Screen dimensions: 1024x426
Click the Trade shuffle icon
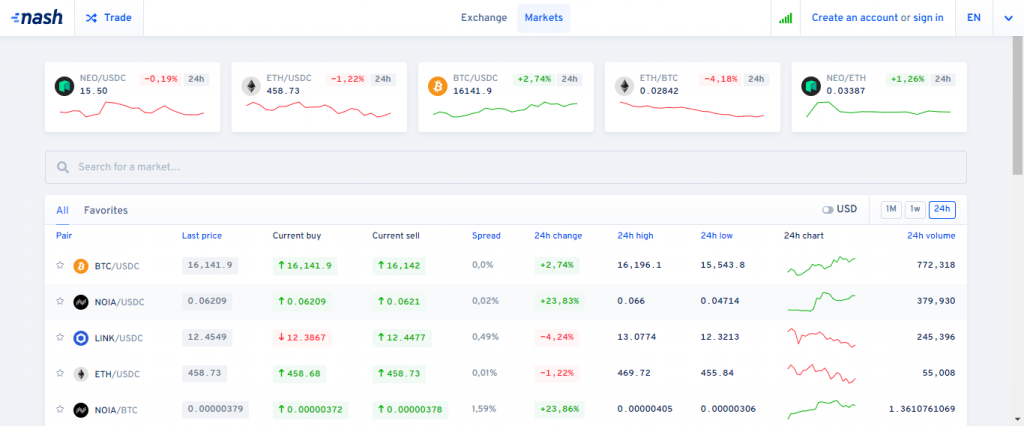click(x=91, y=18)
